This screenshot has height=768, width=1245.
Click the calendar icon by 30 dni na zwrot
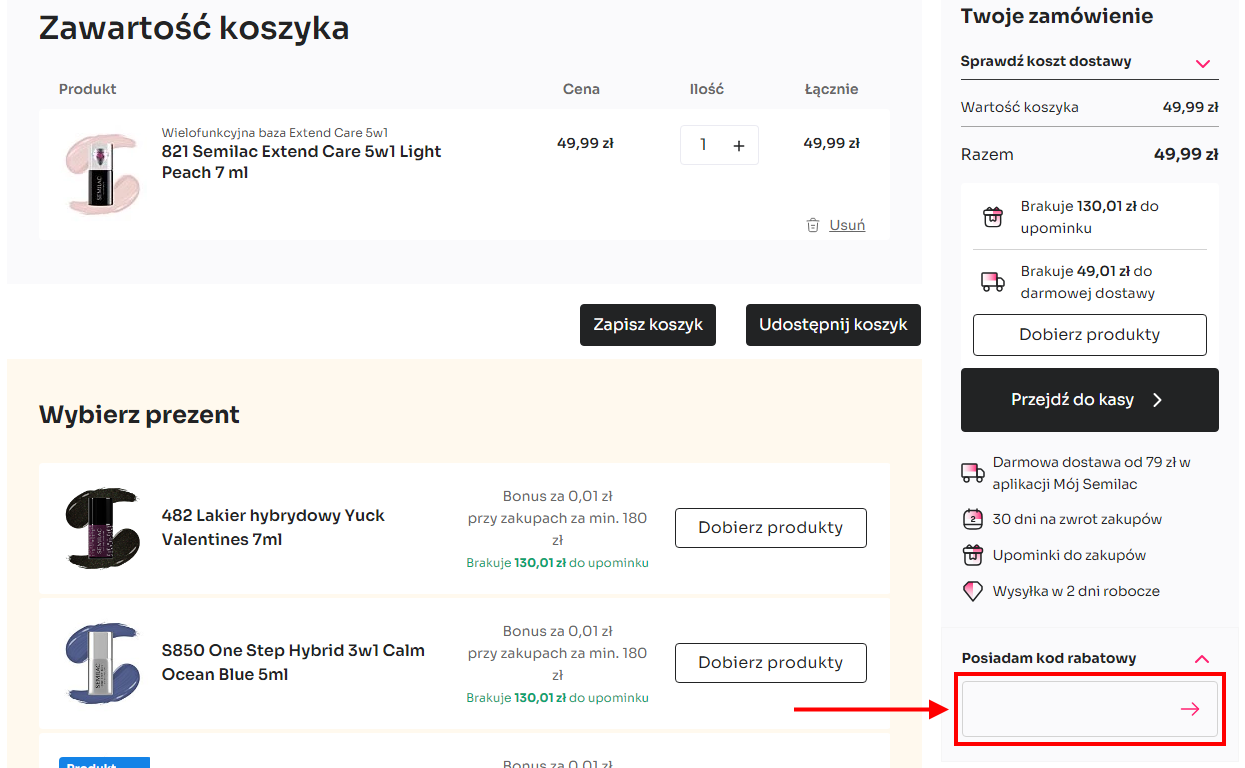click(973, 519)
